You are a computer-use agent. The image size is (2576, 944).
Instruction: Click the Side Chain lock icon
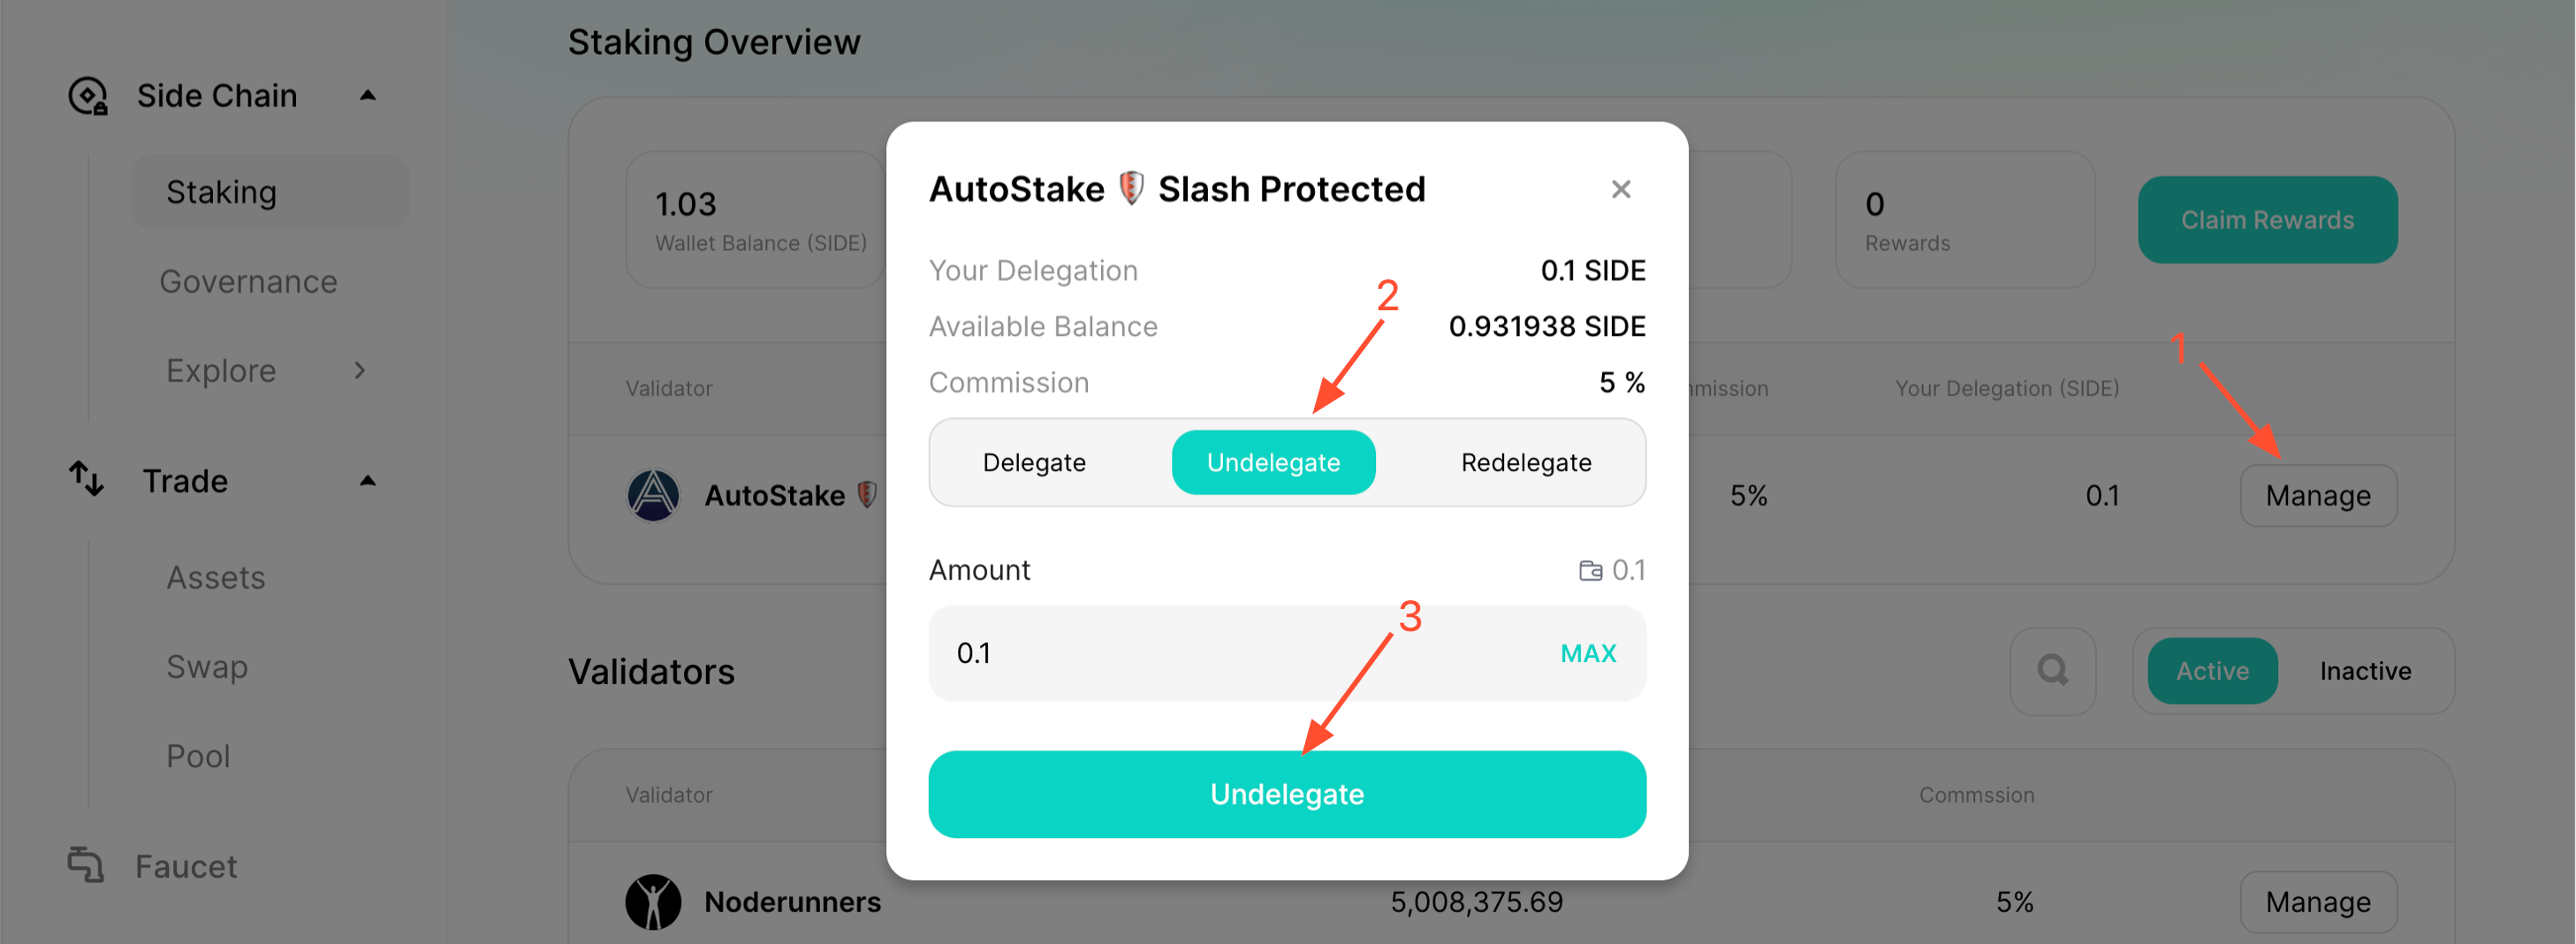coord(88,96)
